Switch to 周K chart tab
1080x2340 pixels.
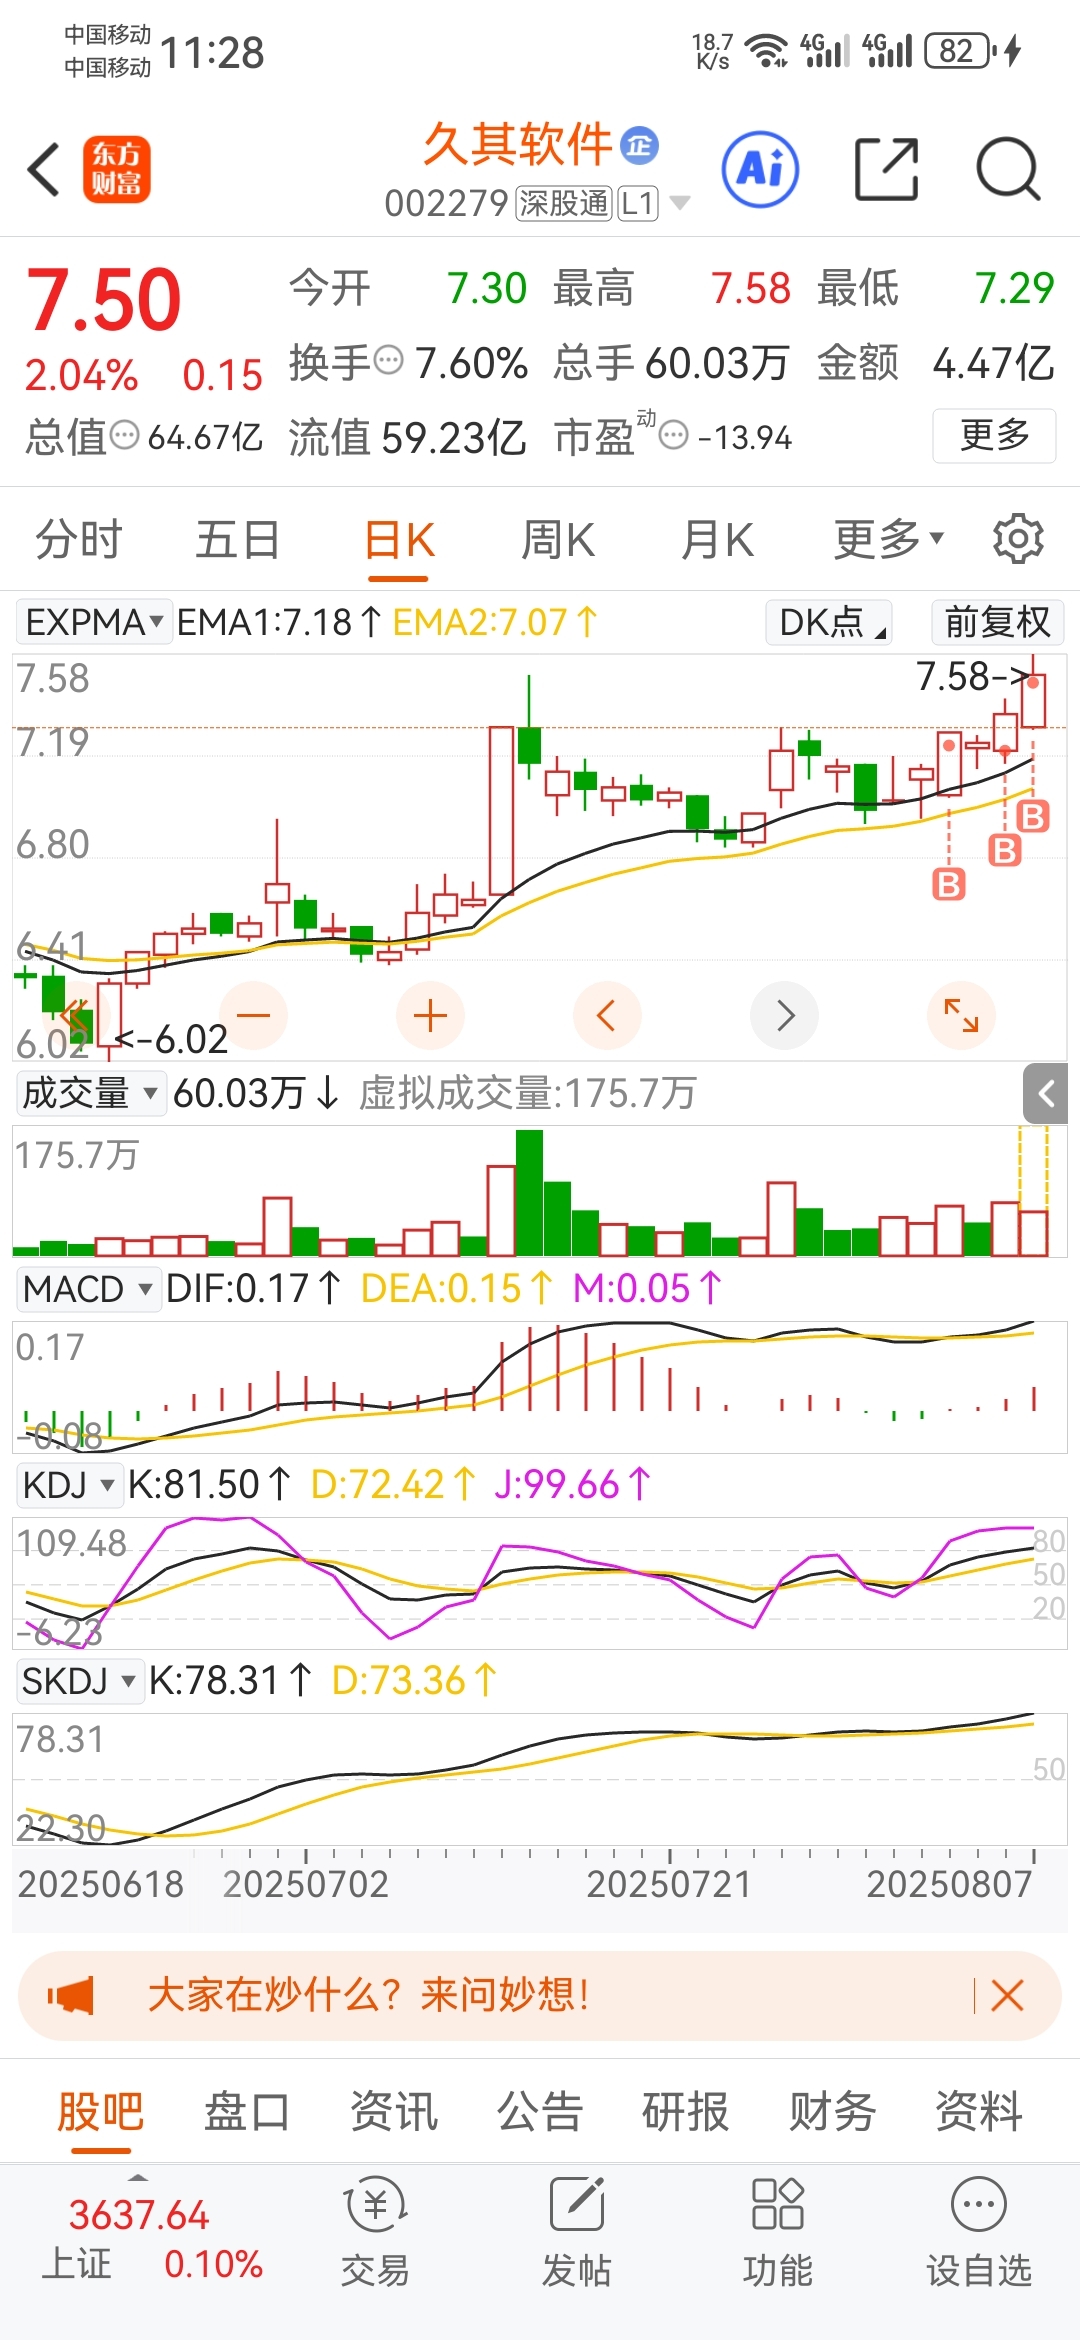[558, 540]
